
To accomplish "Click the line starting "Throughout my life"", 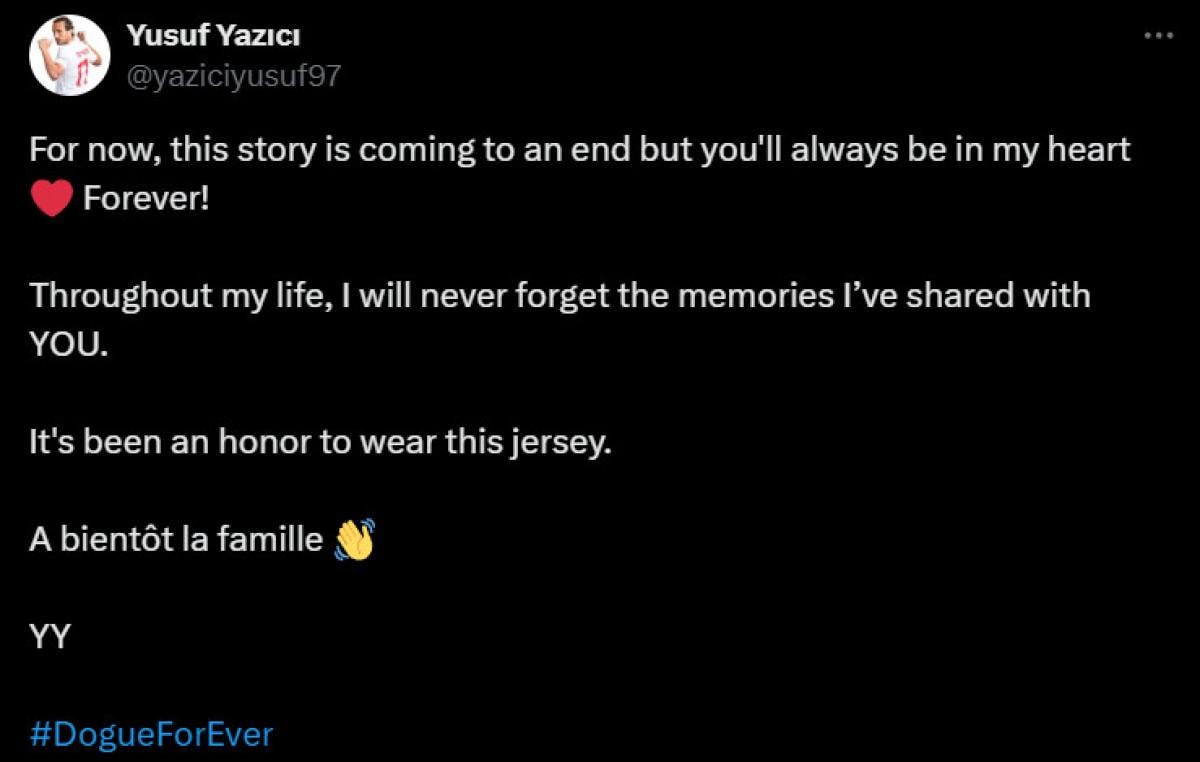I will click(x=559, y=296).
